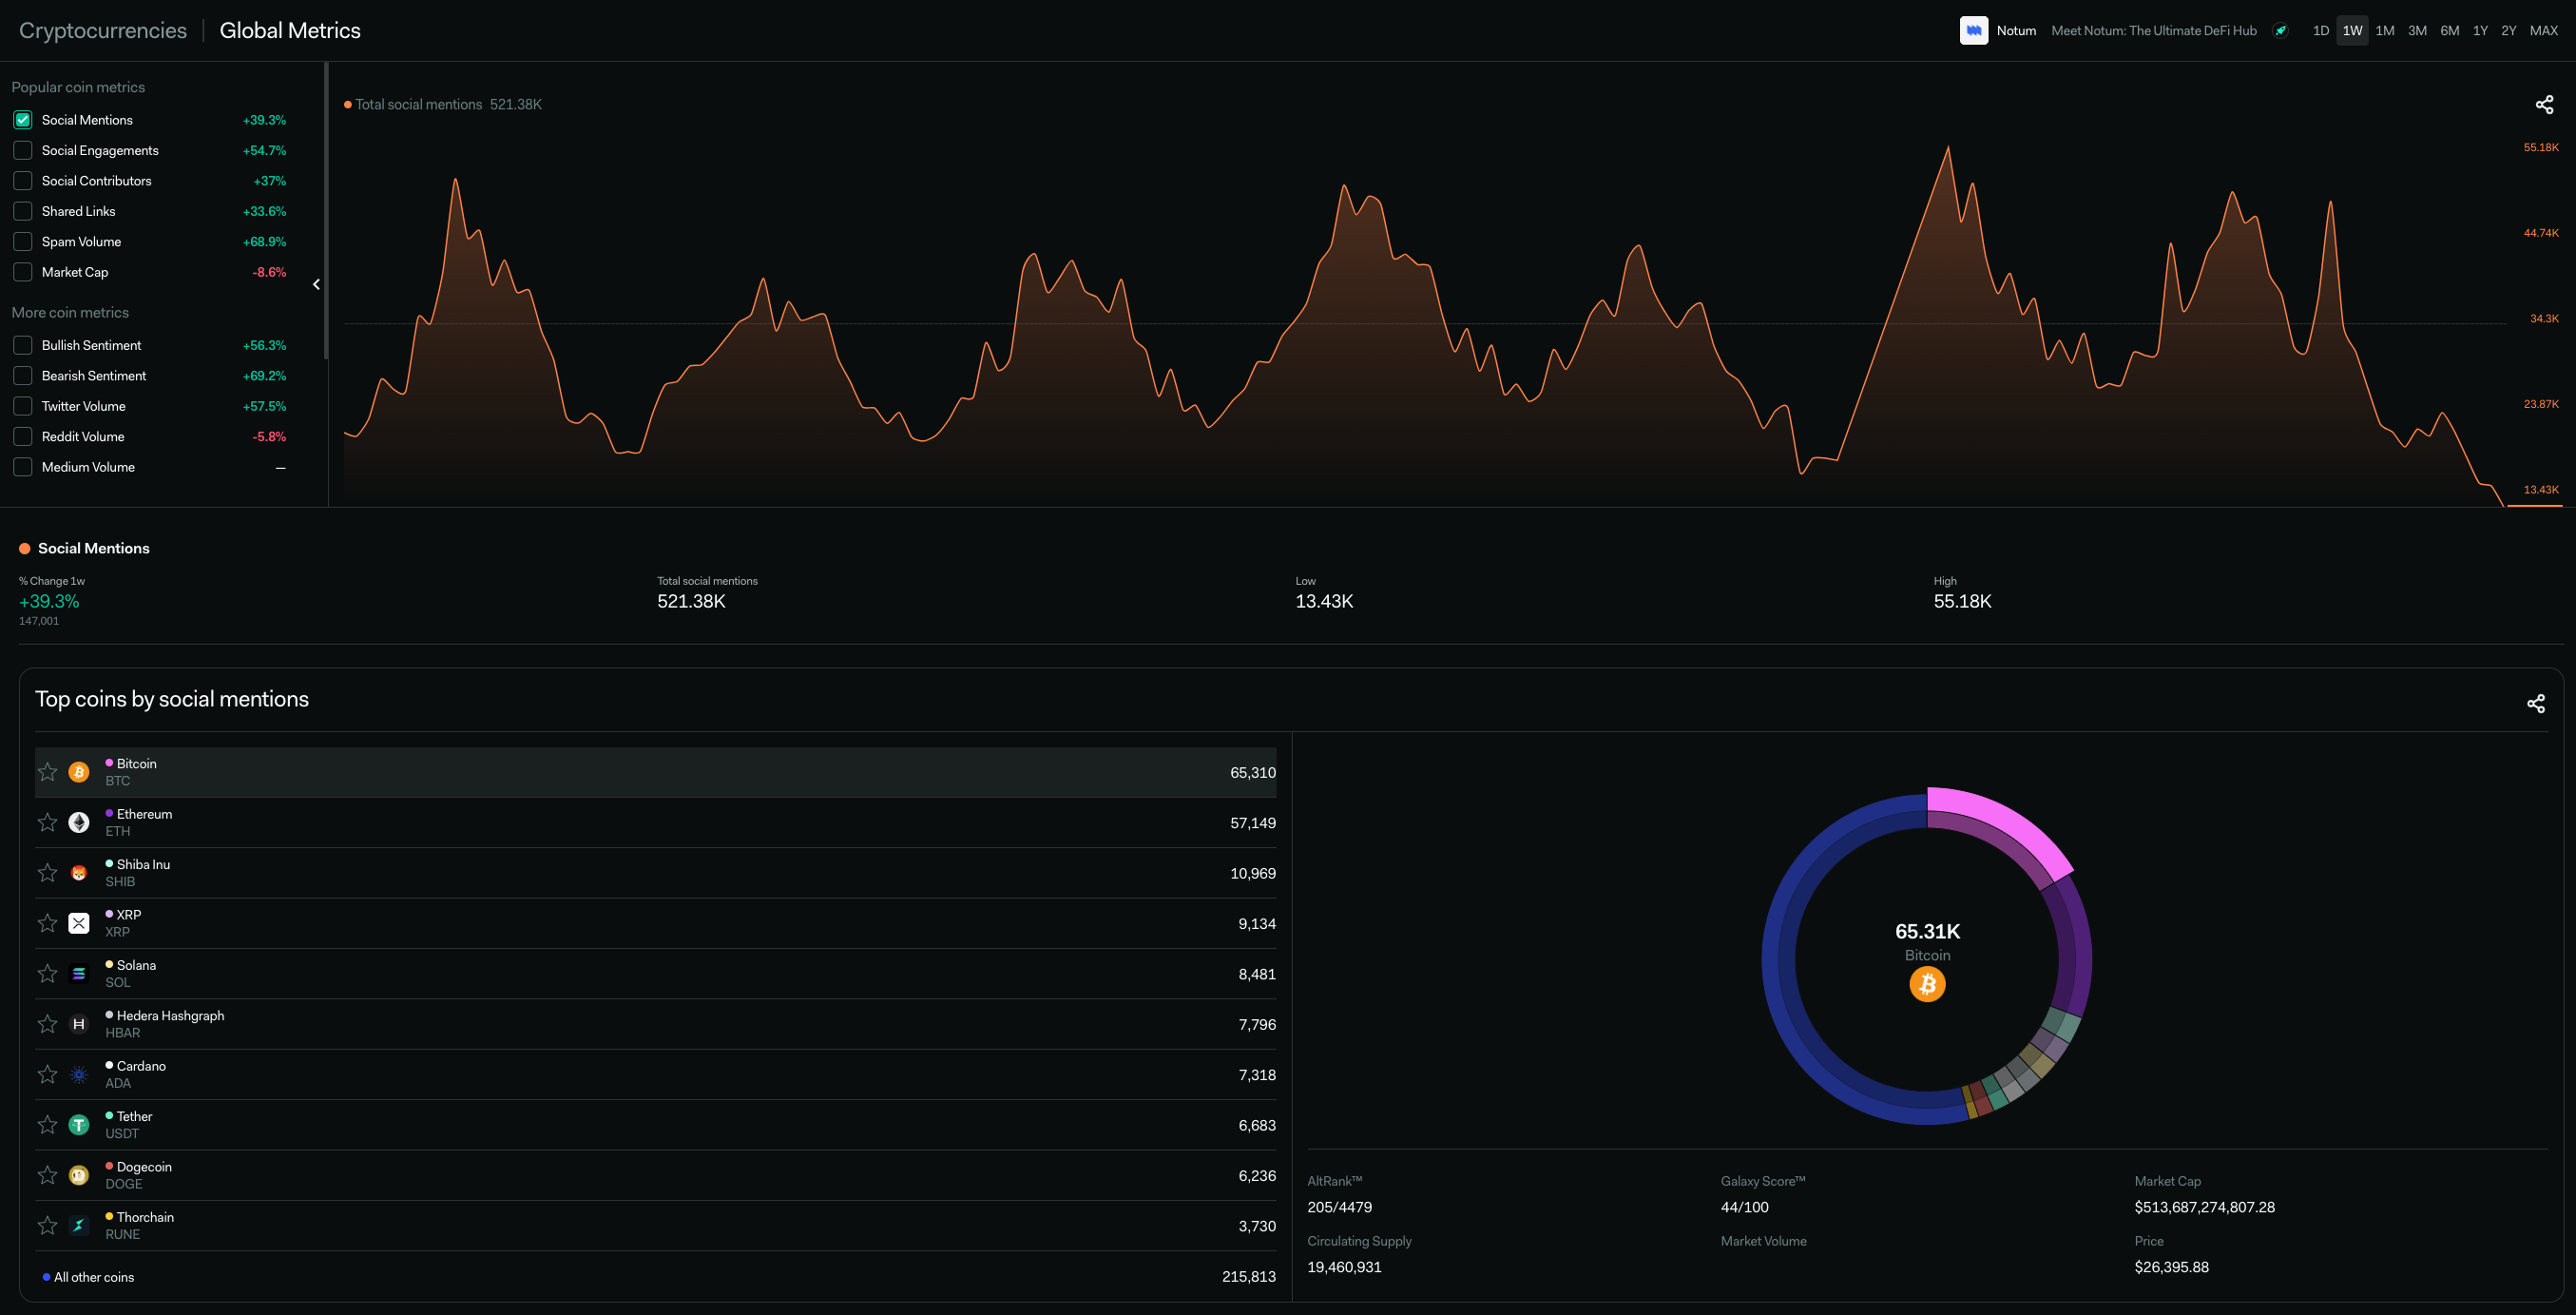Screen dimensions: 2576x1315
Task: Enable the Market Cap checkbox
Action: pyautogui.click(x=23, y=272)
